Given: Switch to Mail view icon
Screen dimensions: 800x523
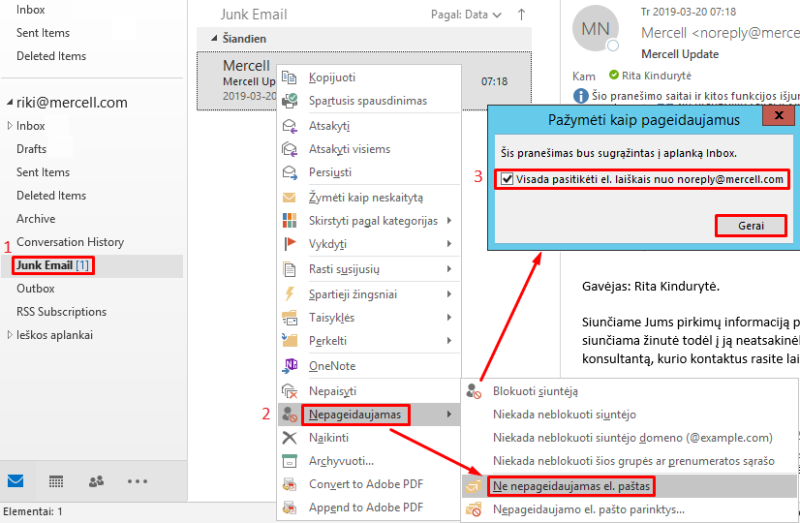Looking at the screenshot, I should point(15,481).
